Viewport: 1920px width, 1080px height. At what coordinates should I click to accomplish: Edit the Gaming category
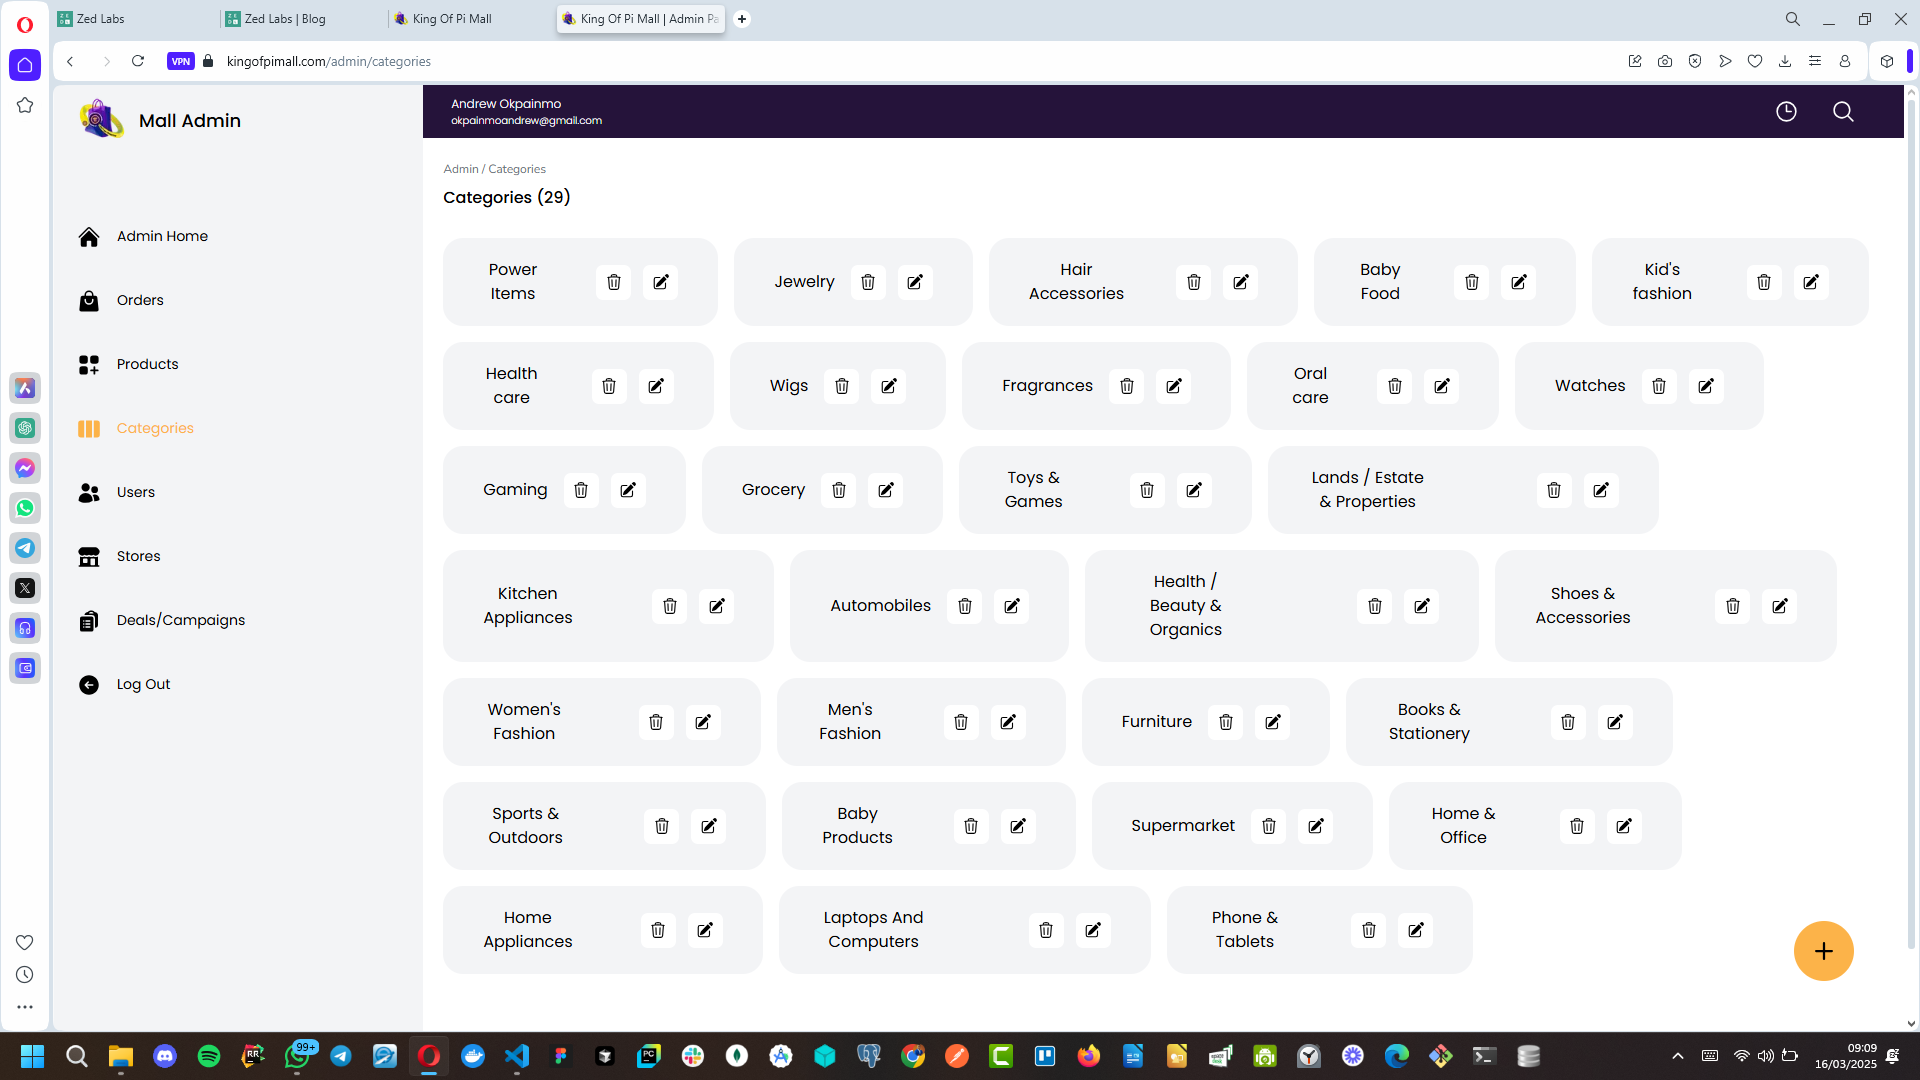pos(628,490)
